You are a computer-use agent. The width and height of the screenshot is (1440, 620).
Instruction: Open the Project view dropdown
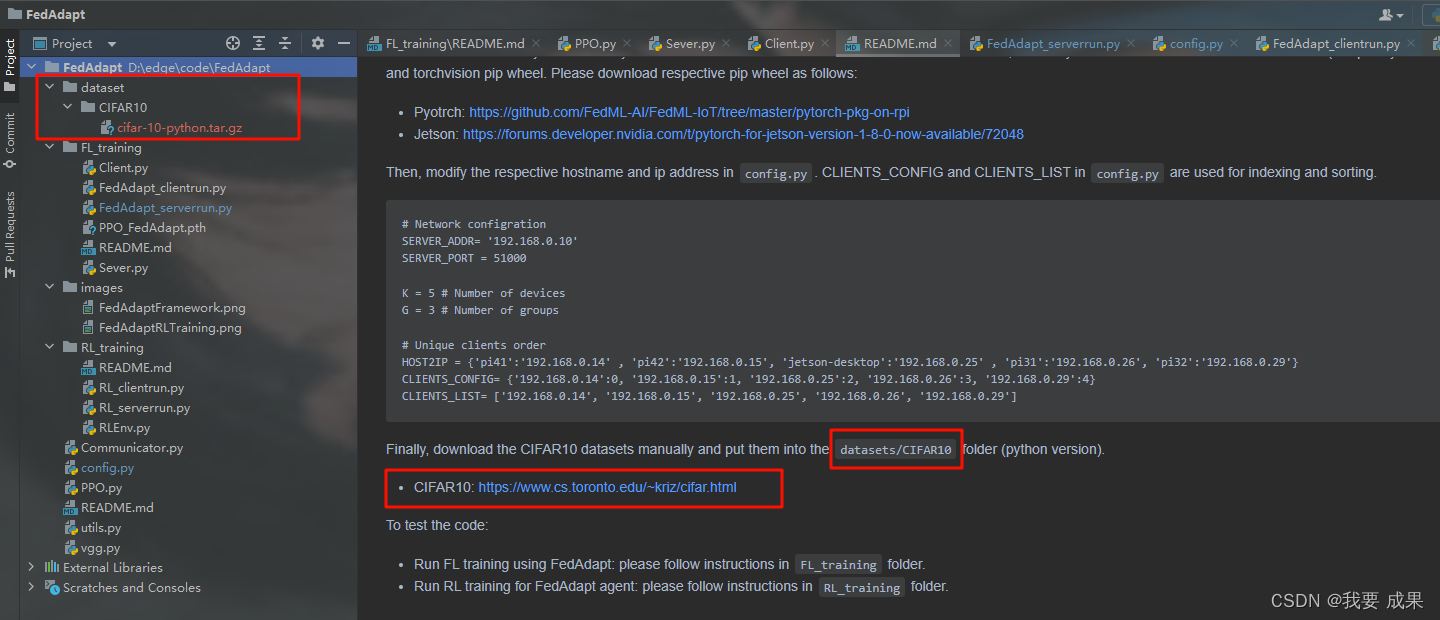click(x=112, y=44)
